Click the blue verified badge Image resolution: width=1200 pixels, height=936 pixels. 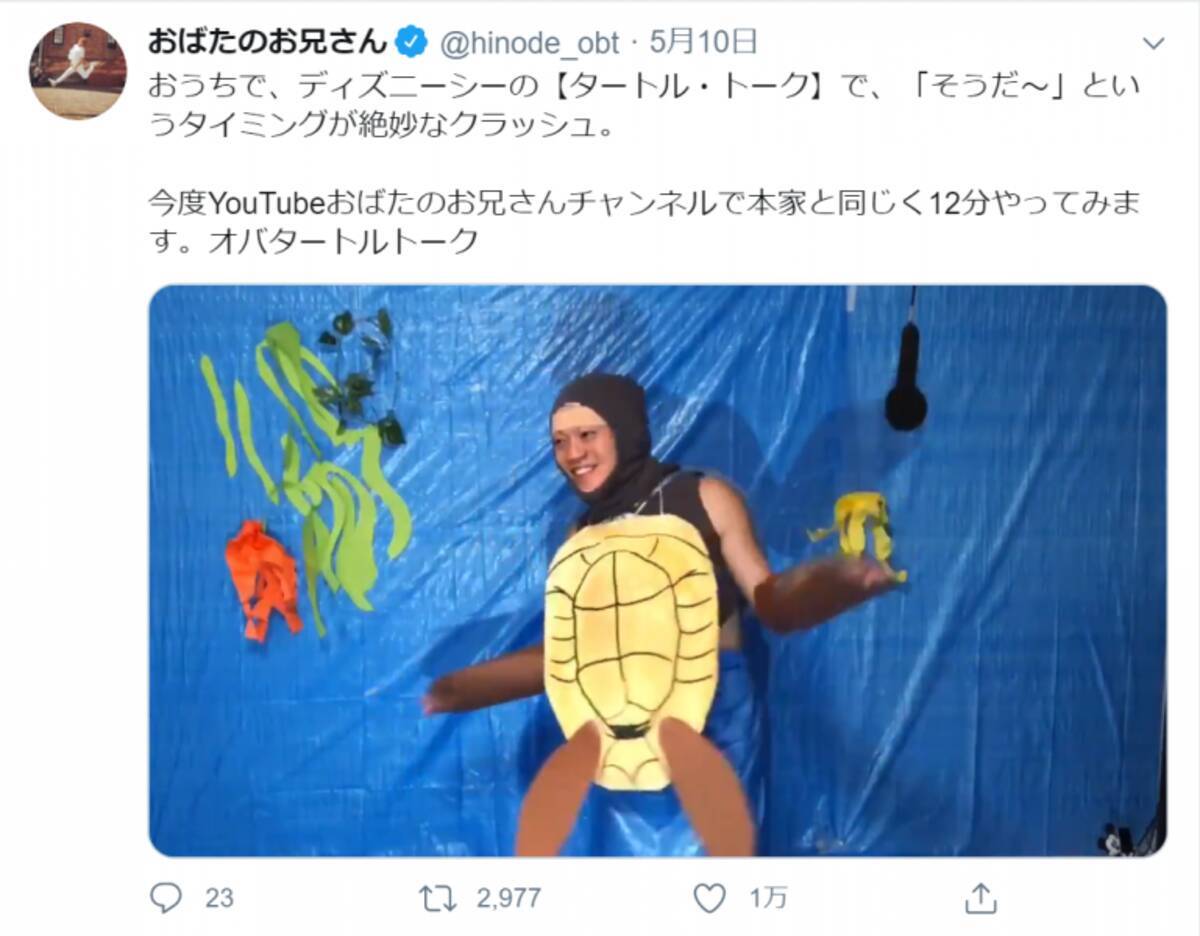click(412, 42)
